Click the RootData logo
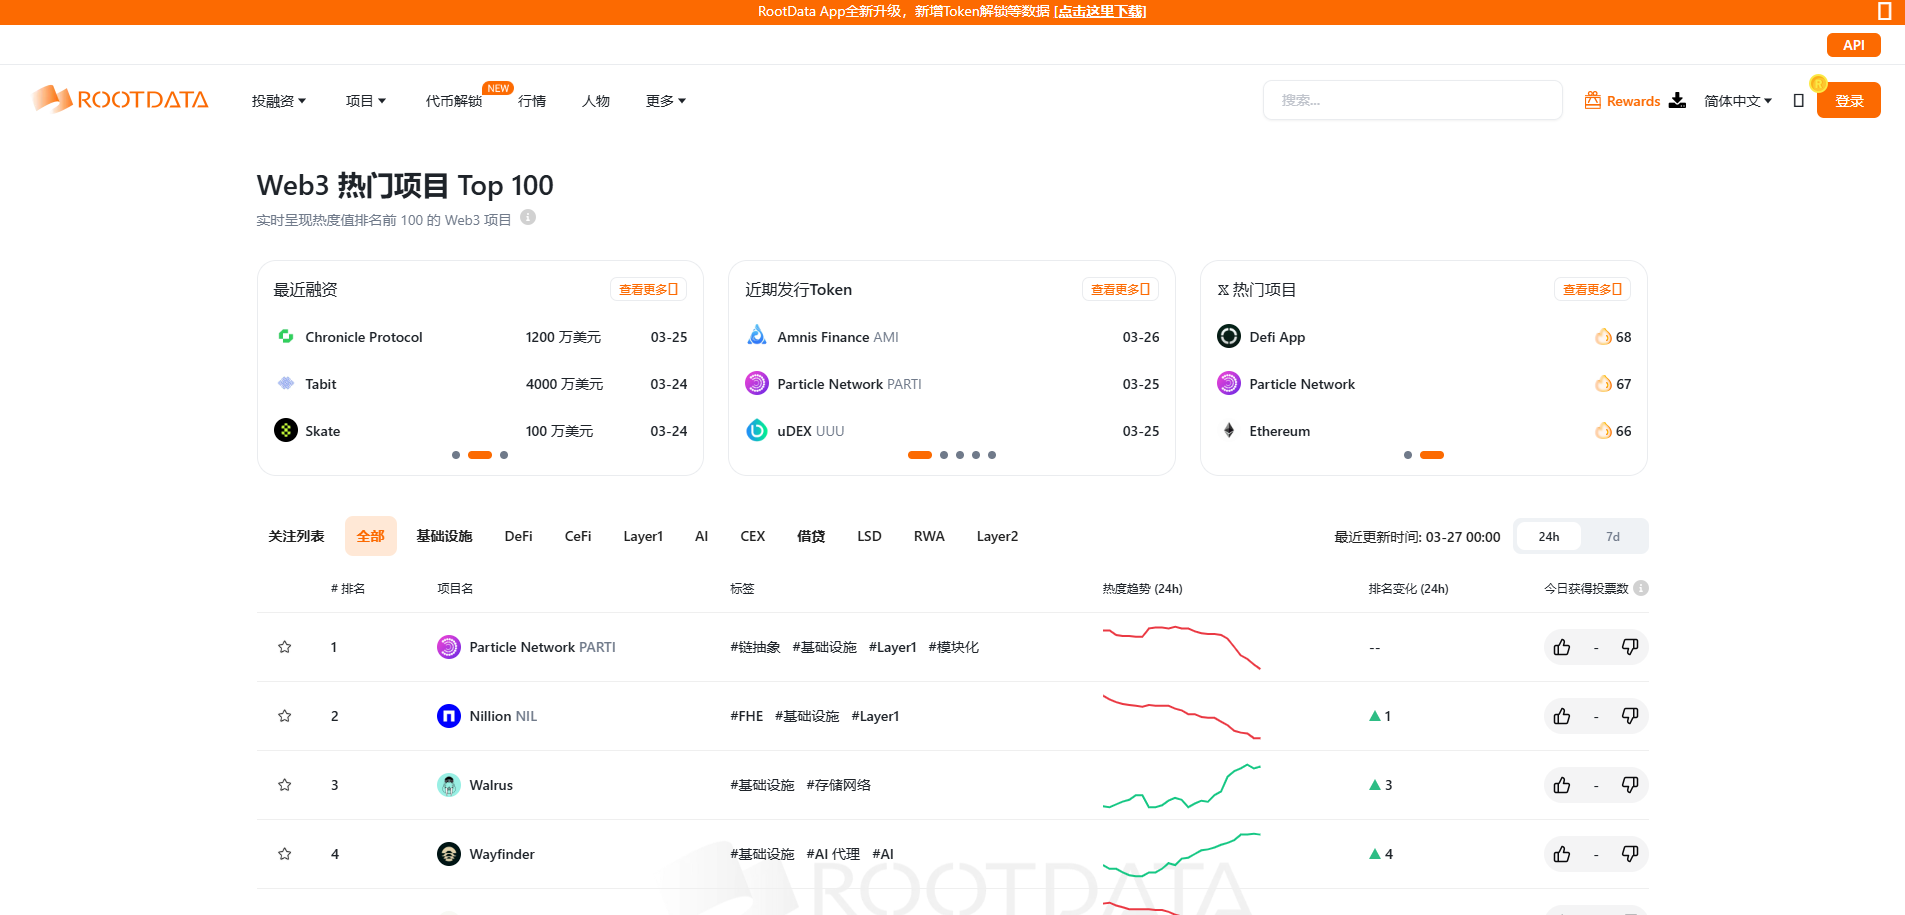This screenshot has height=915, width=1905. 118,100
